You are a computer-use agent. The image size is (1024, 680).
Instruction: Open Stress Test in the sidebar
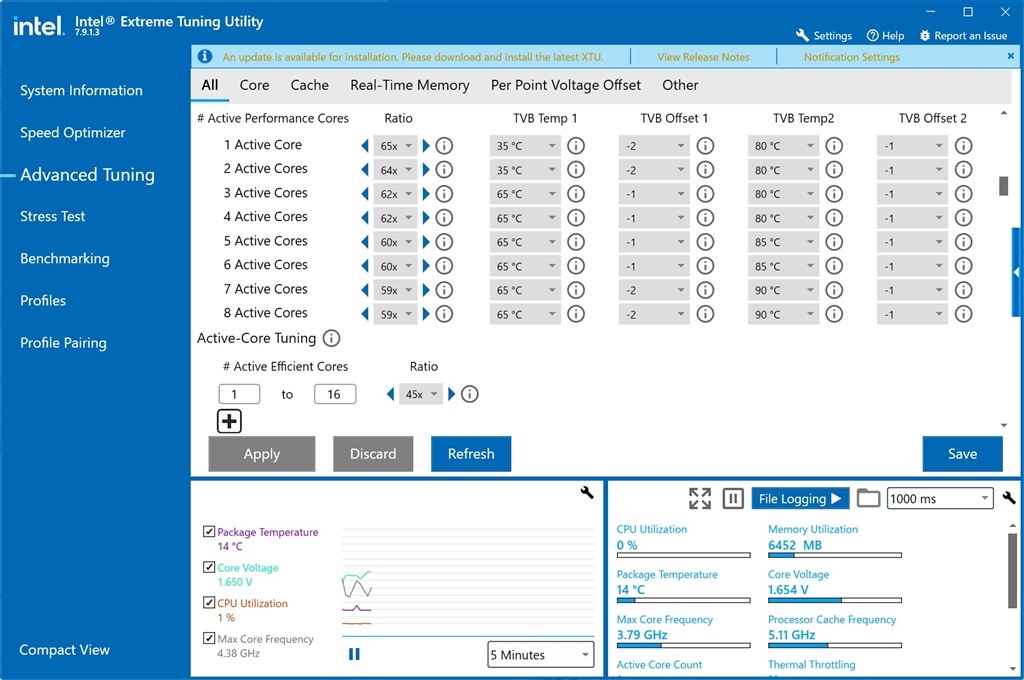tap(53, 216)
